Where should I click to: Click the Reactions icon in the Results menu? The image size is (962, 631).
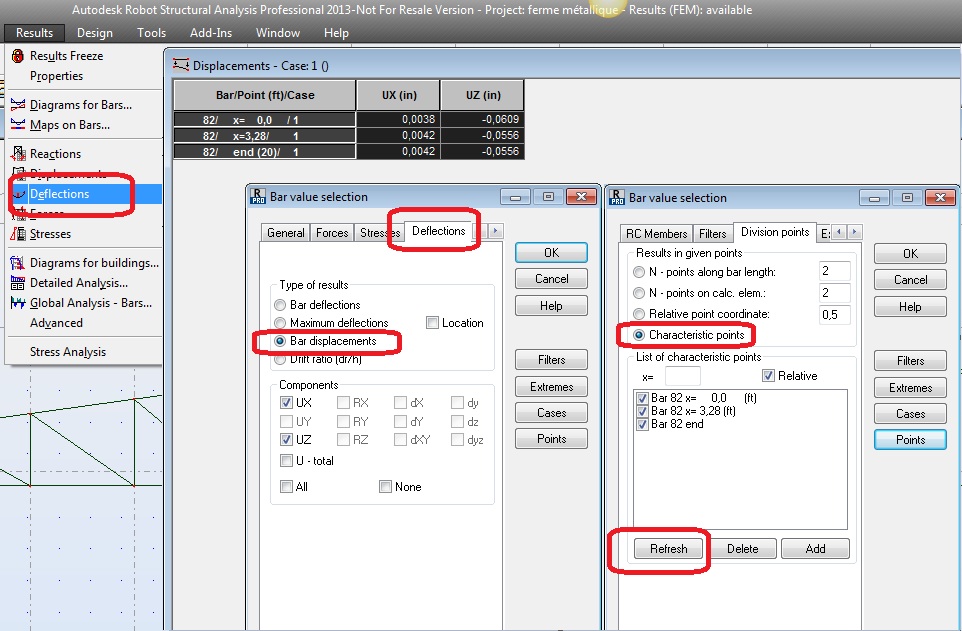[x=18, y=153]
